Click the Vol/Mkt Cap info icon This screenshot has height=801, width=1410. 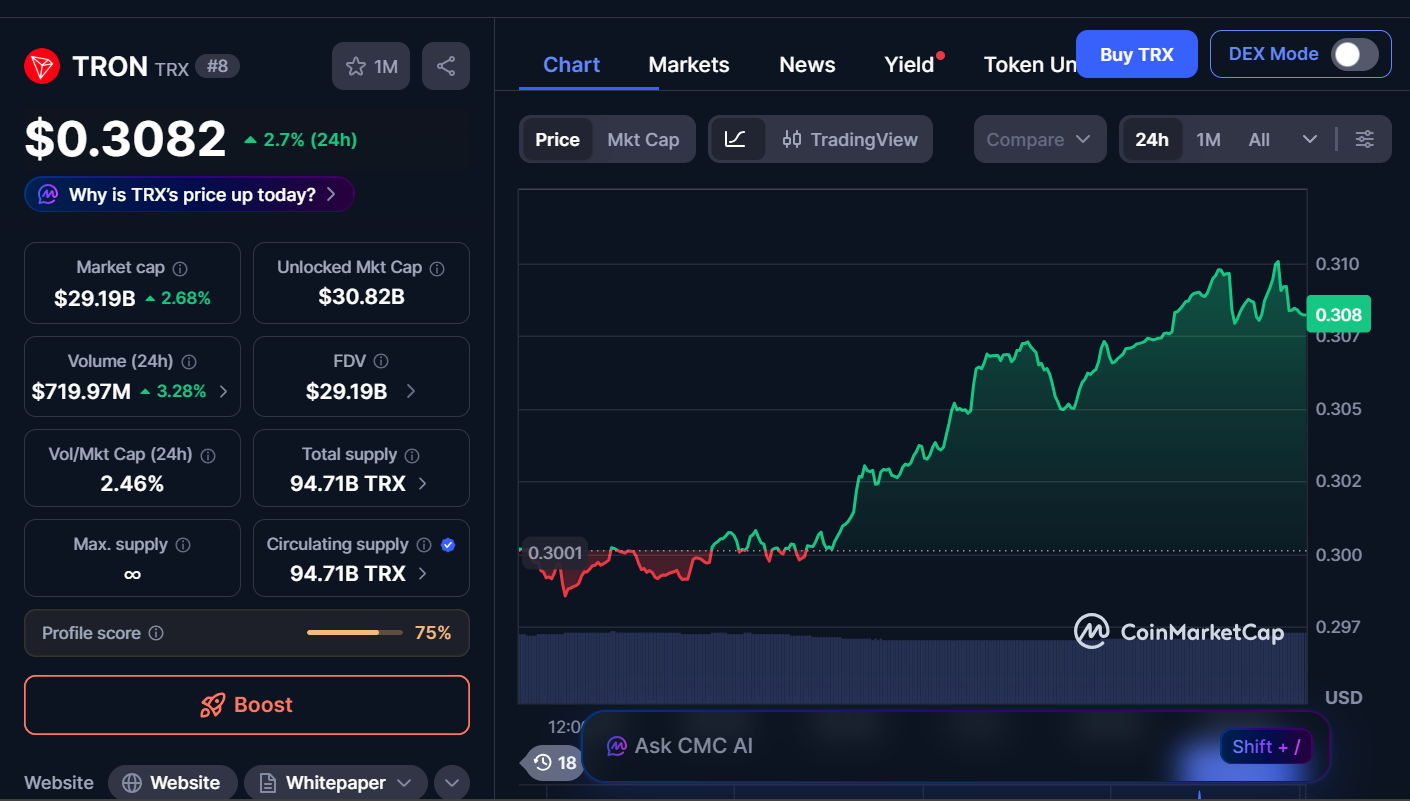(x=207, y=454)
